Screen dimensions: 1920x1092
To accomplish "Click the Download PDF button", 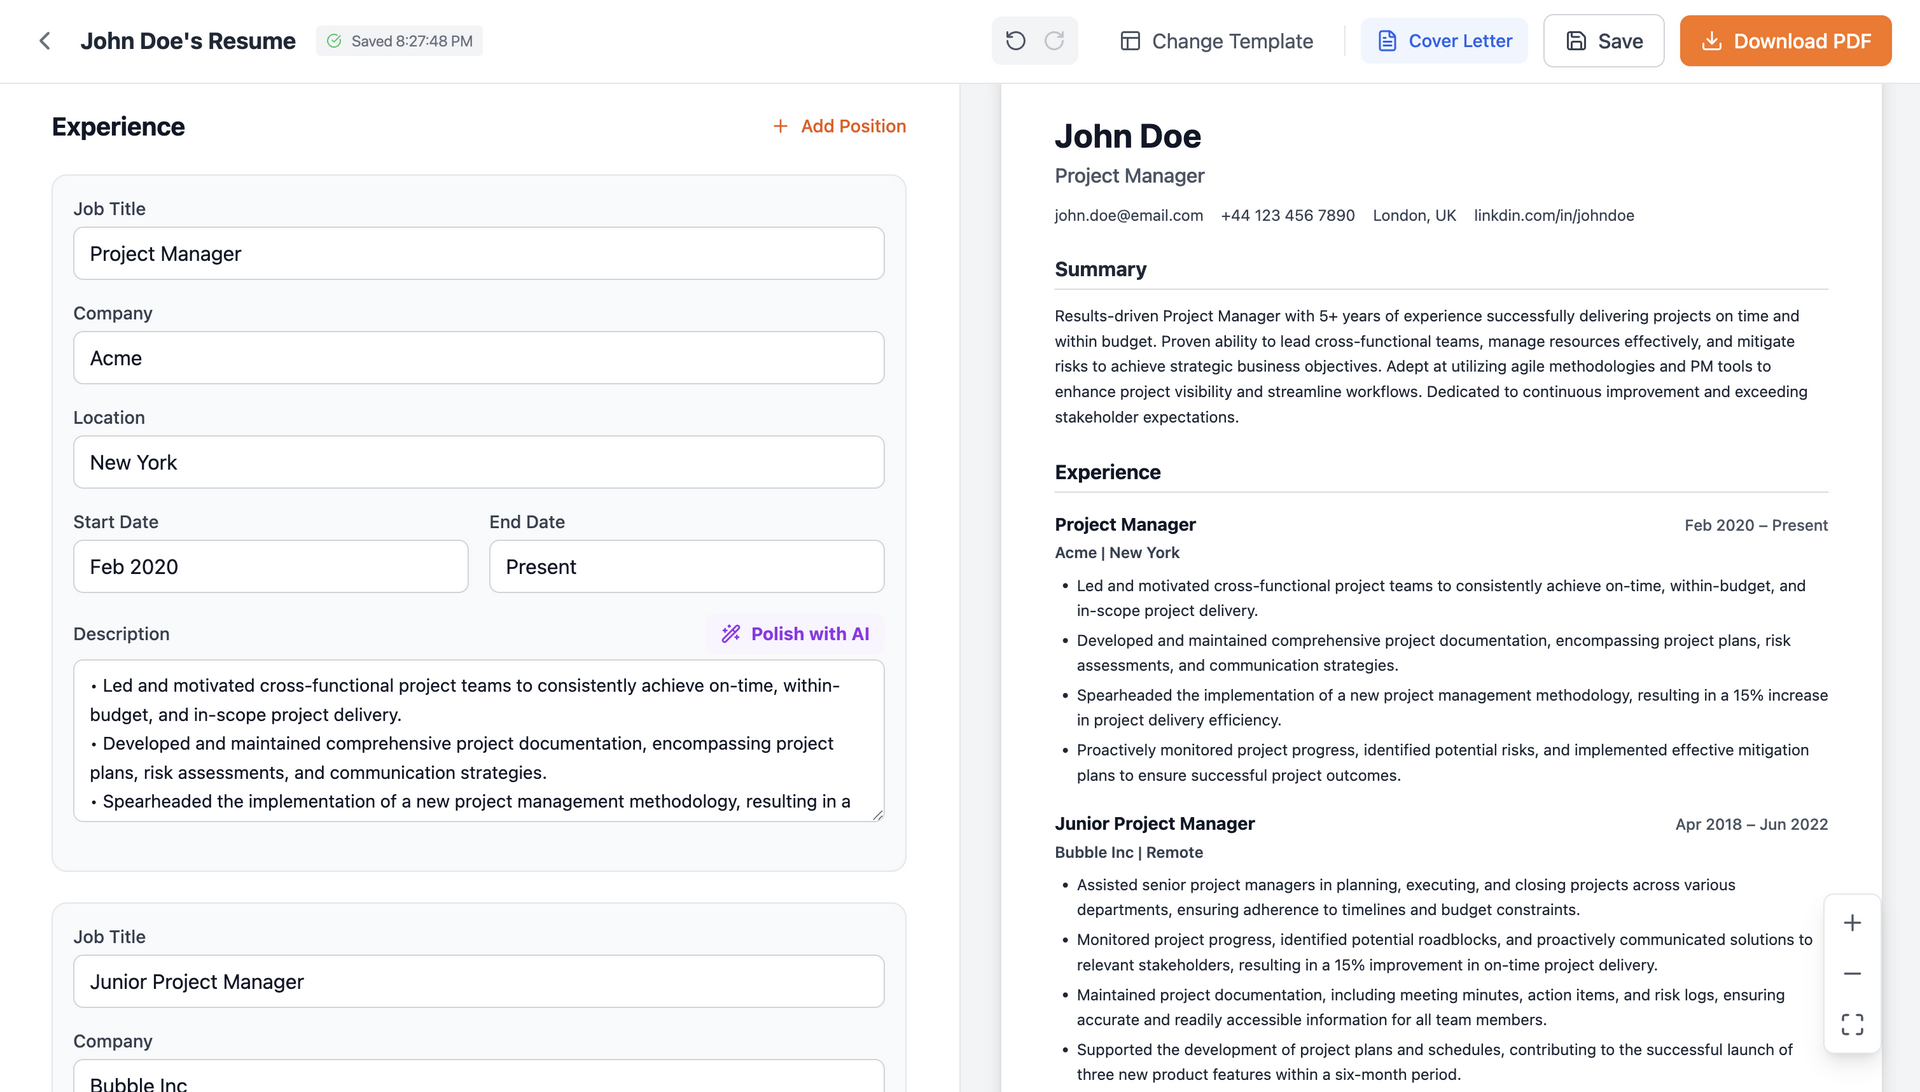I will (1785, 40).
